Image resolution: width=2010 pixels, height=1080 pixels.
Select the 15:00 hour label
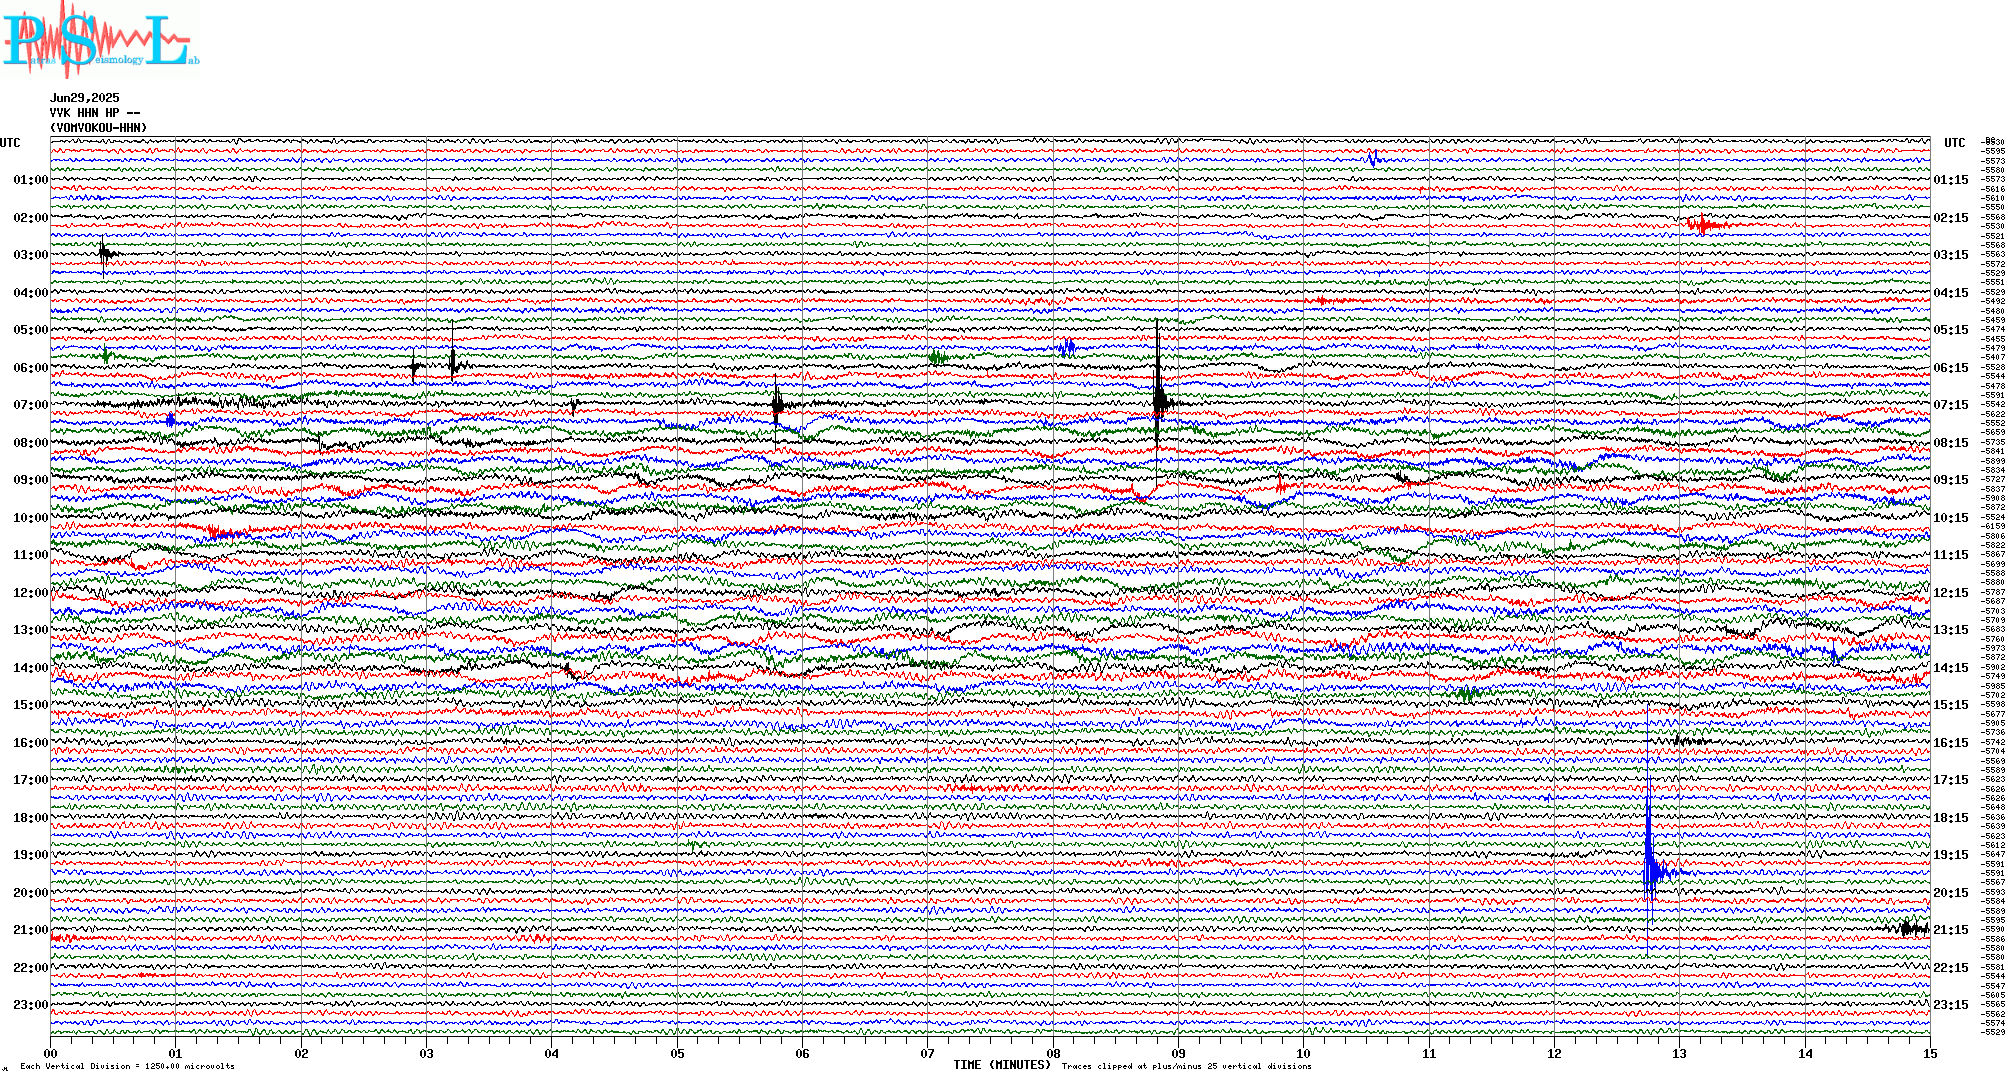pos(31,705)
